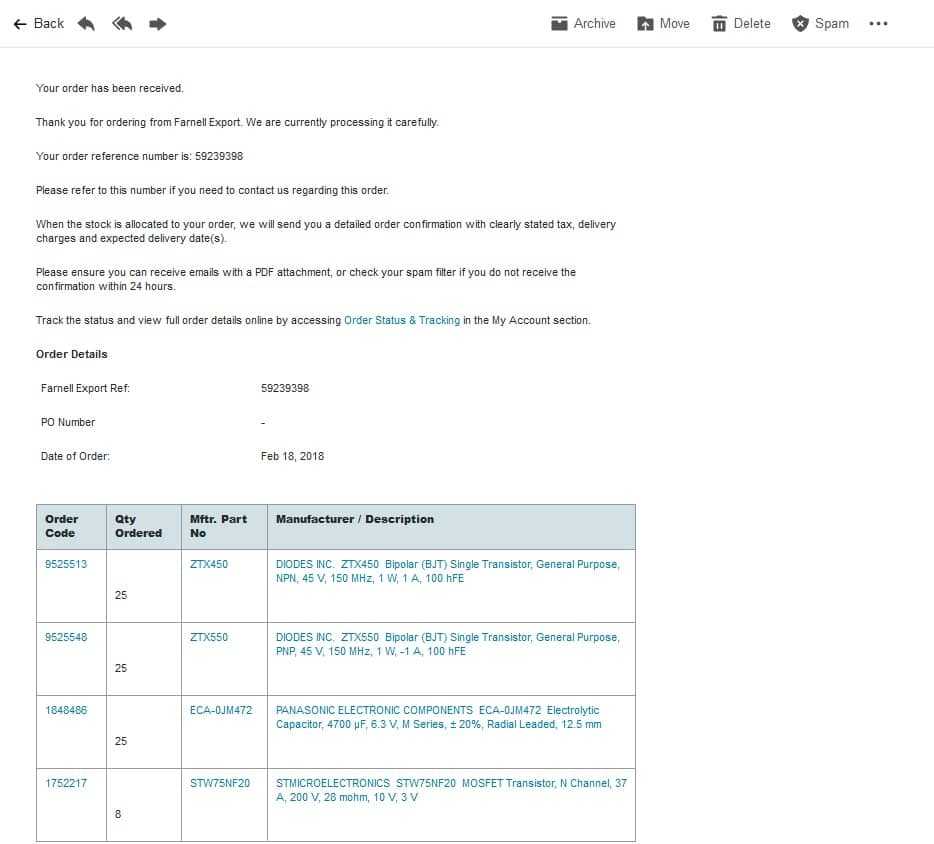Click the 'Qty Ordered' column header
The width and height of the screenshot is (934, 844).
138,526
